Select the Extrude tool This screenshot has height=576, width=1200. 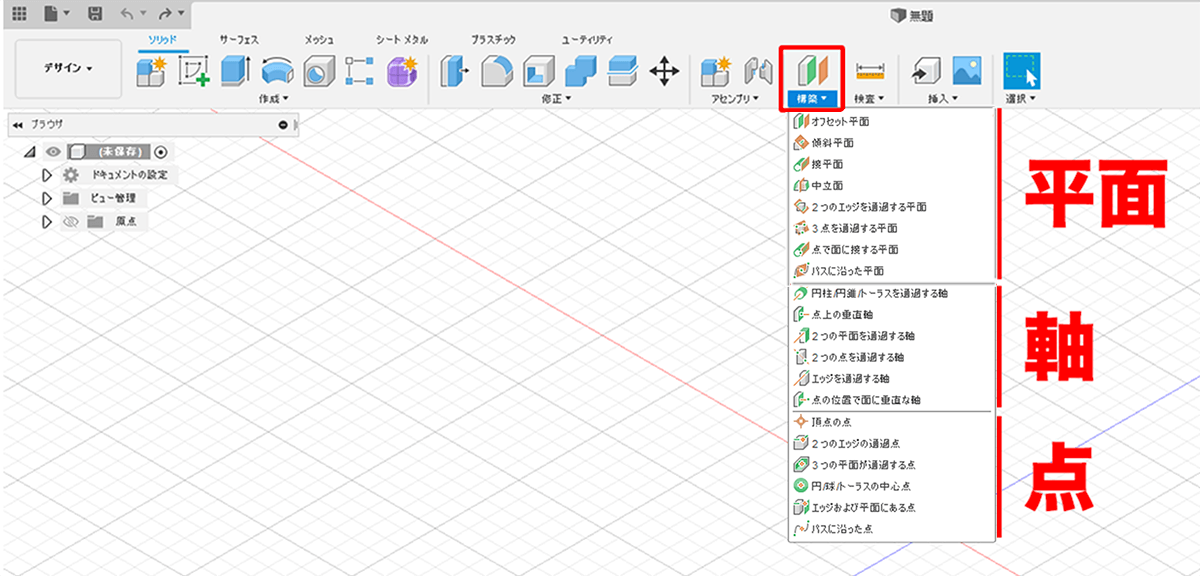point(236,71)
